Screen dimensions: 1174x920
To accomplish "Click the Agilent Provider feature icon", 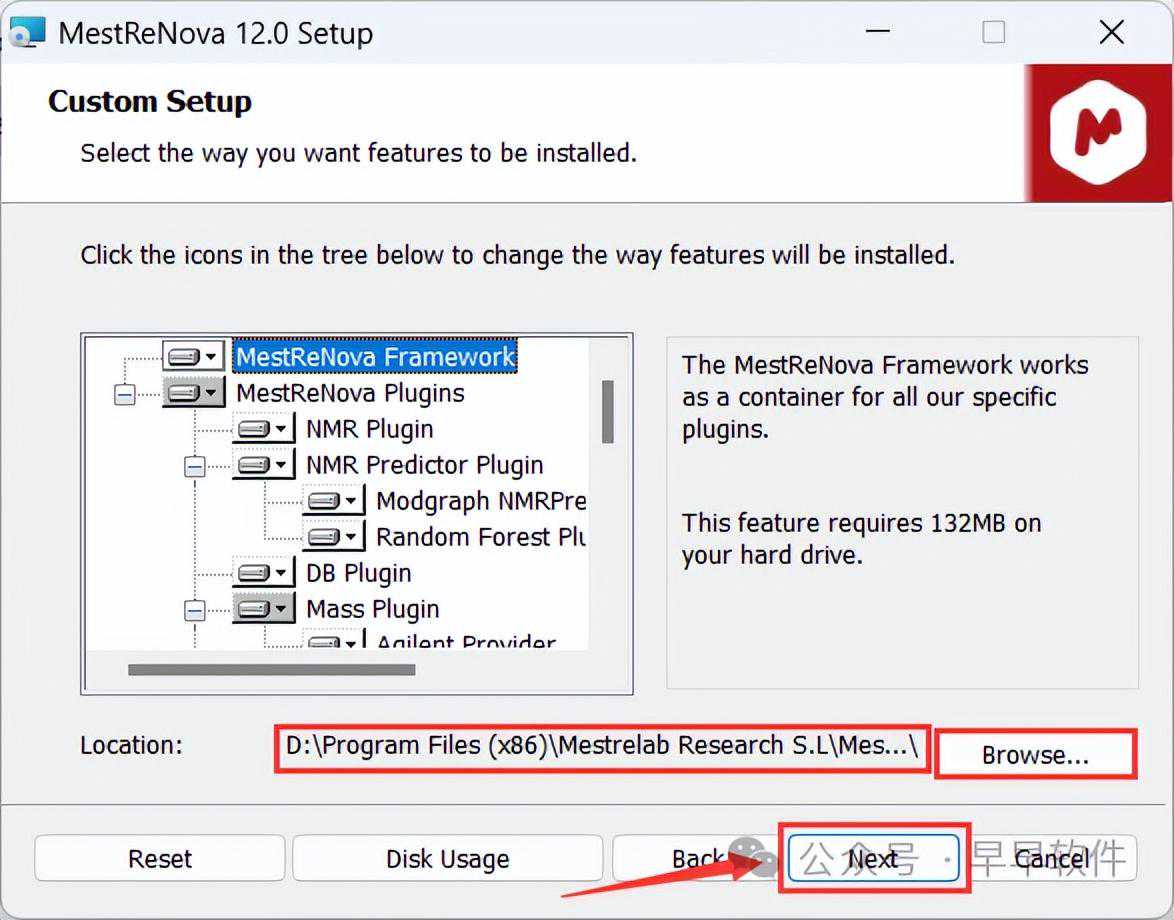I will (333, 642).
